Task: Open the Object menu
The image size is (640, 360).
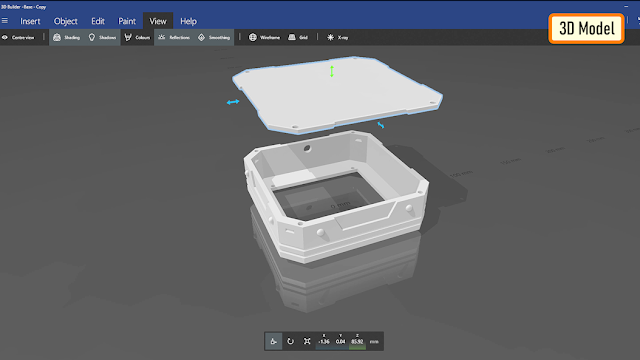Action: 66,21
